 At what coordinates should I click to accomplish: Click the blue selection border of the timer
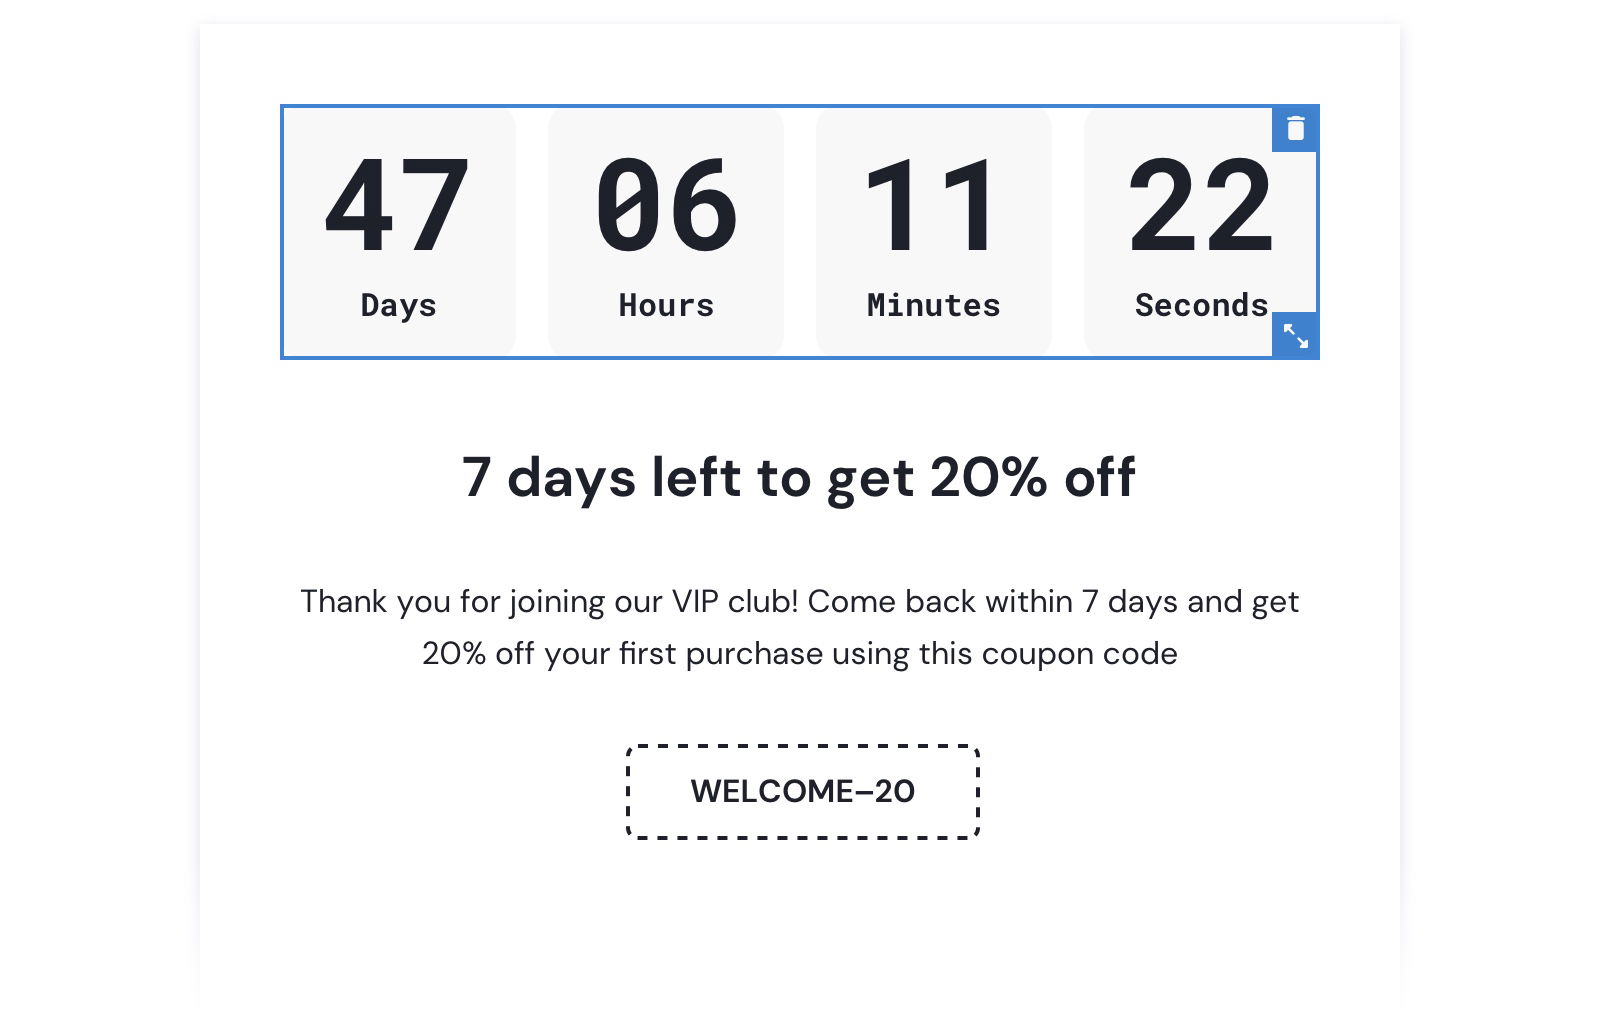click(800, 107)
